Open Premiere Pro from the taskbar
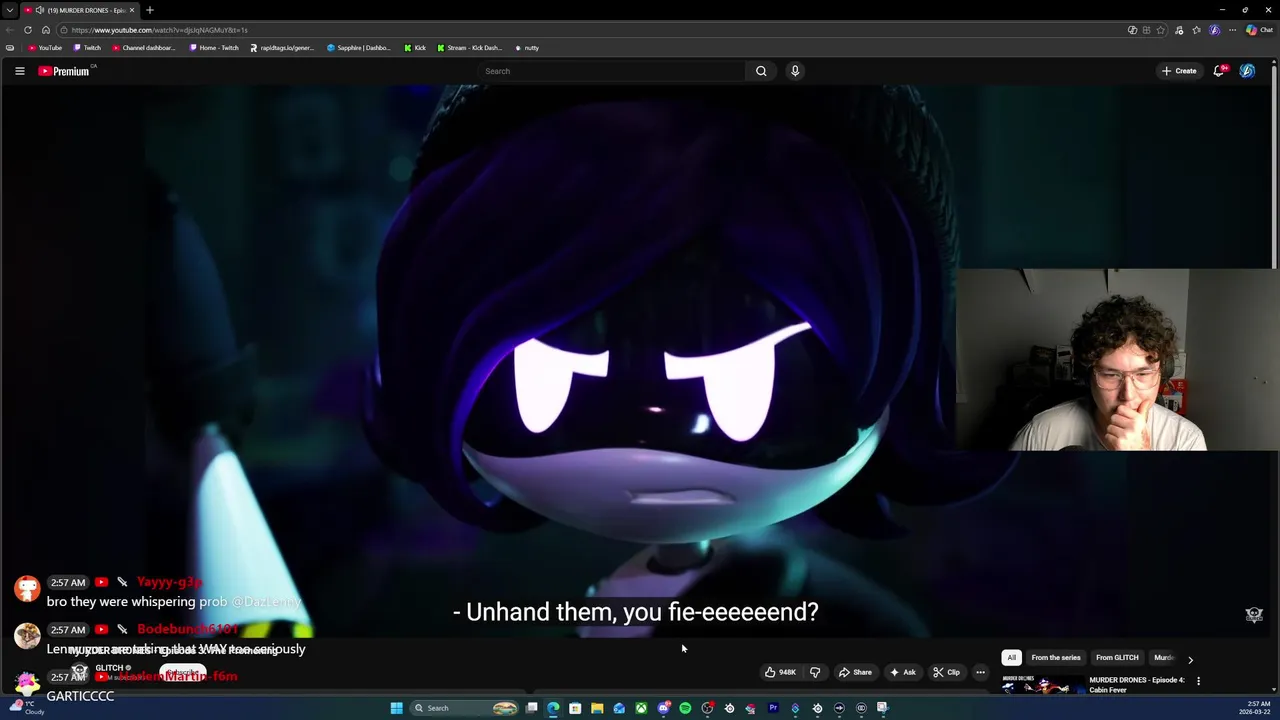 pos(773,708)
